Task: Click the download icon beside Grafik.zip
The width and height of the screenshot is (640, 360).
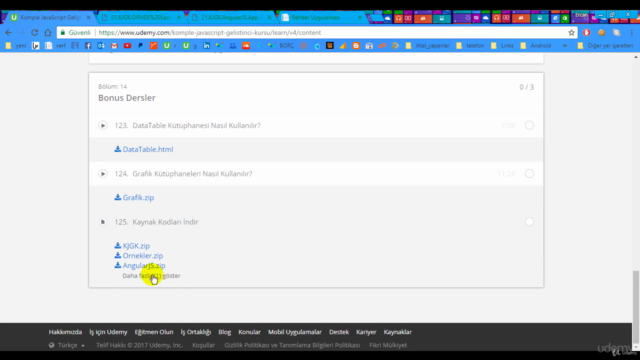Action: coord(118,197)
